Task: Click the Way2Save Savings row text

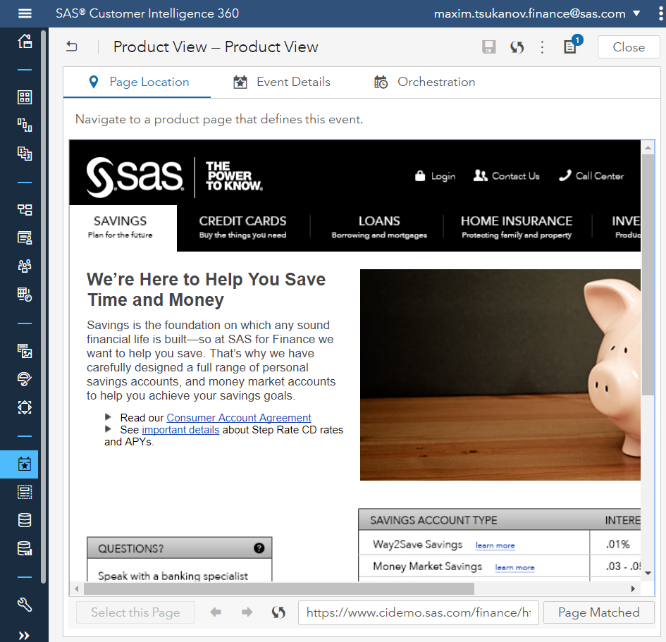Action: click(417, 545)
